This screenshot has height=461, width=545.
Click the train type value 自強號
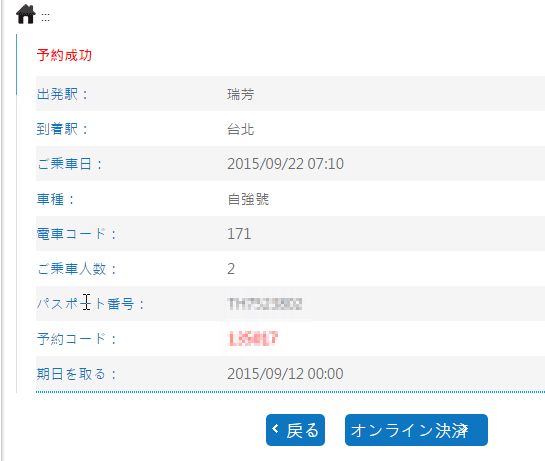248,199
